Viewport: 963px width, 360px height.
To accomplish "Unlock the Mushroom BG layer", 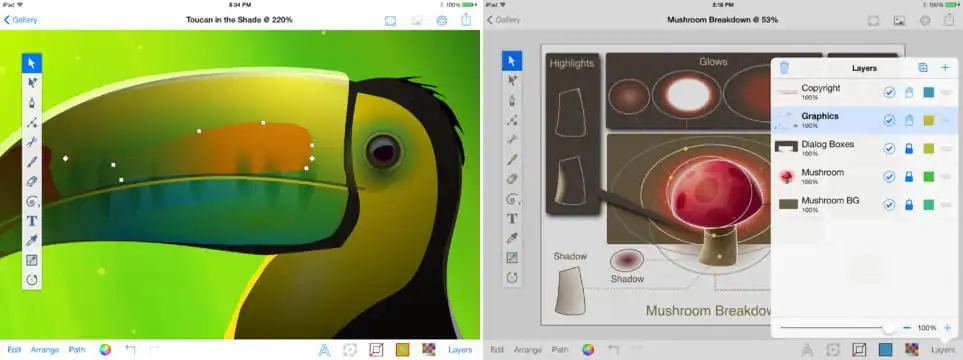I will click(x=909, y=205).
